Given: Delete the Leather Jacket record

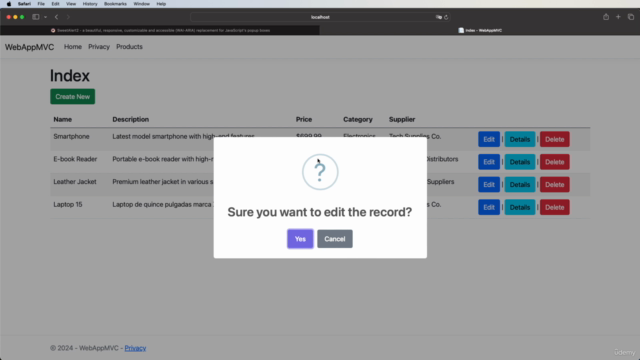Looking at the screenshot, I should [x=555, y=184].
